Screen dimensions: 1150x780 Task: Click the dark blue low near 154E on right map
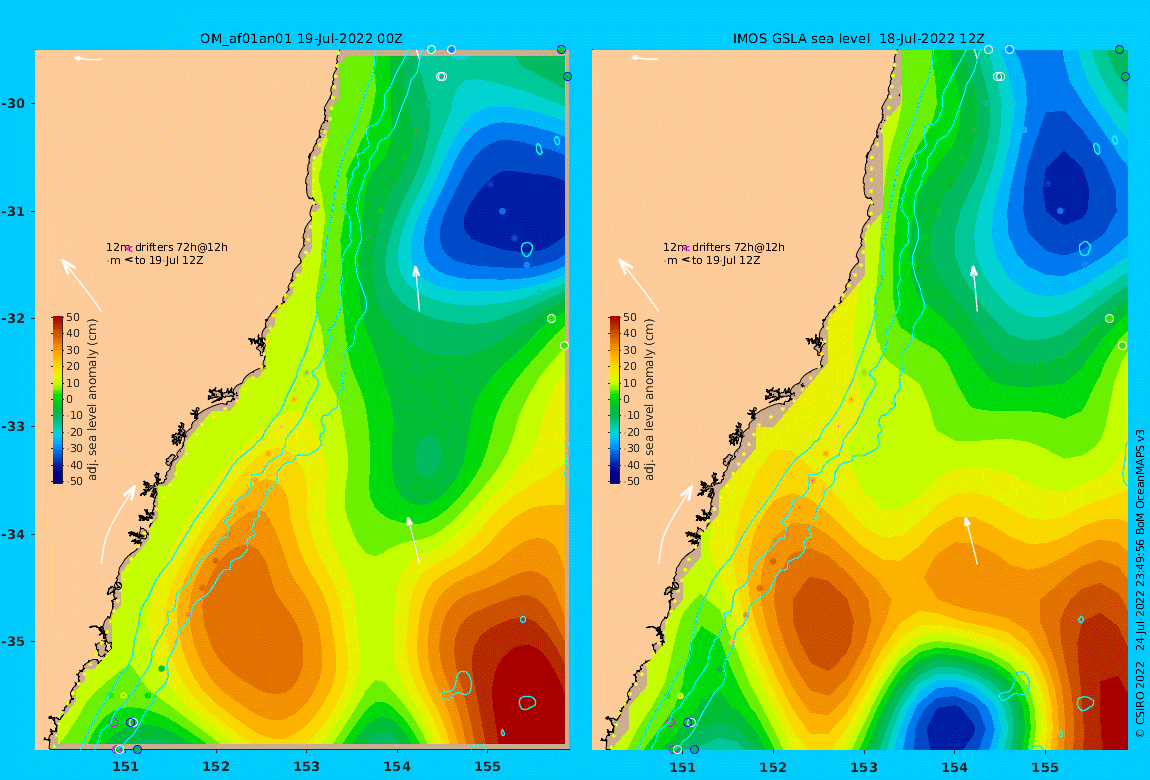951,728
